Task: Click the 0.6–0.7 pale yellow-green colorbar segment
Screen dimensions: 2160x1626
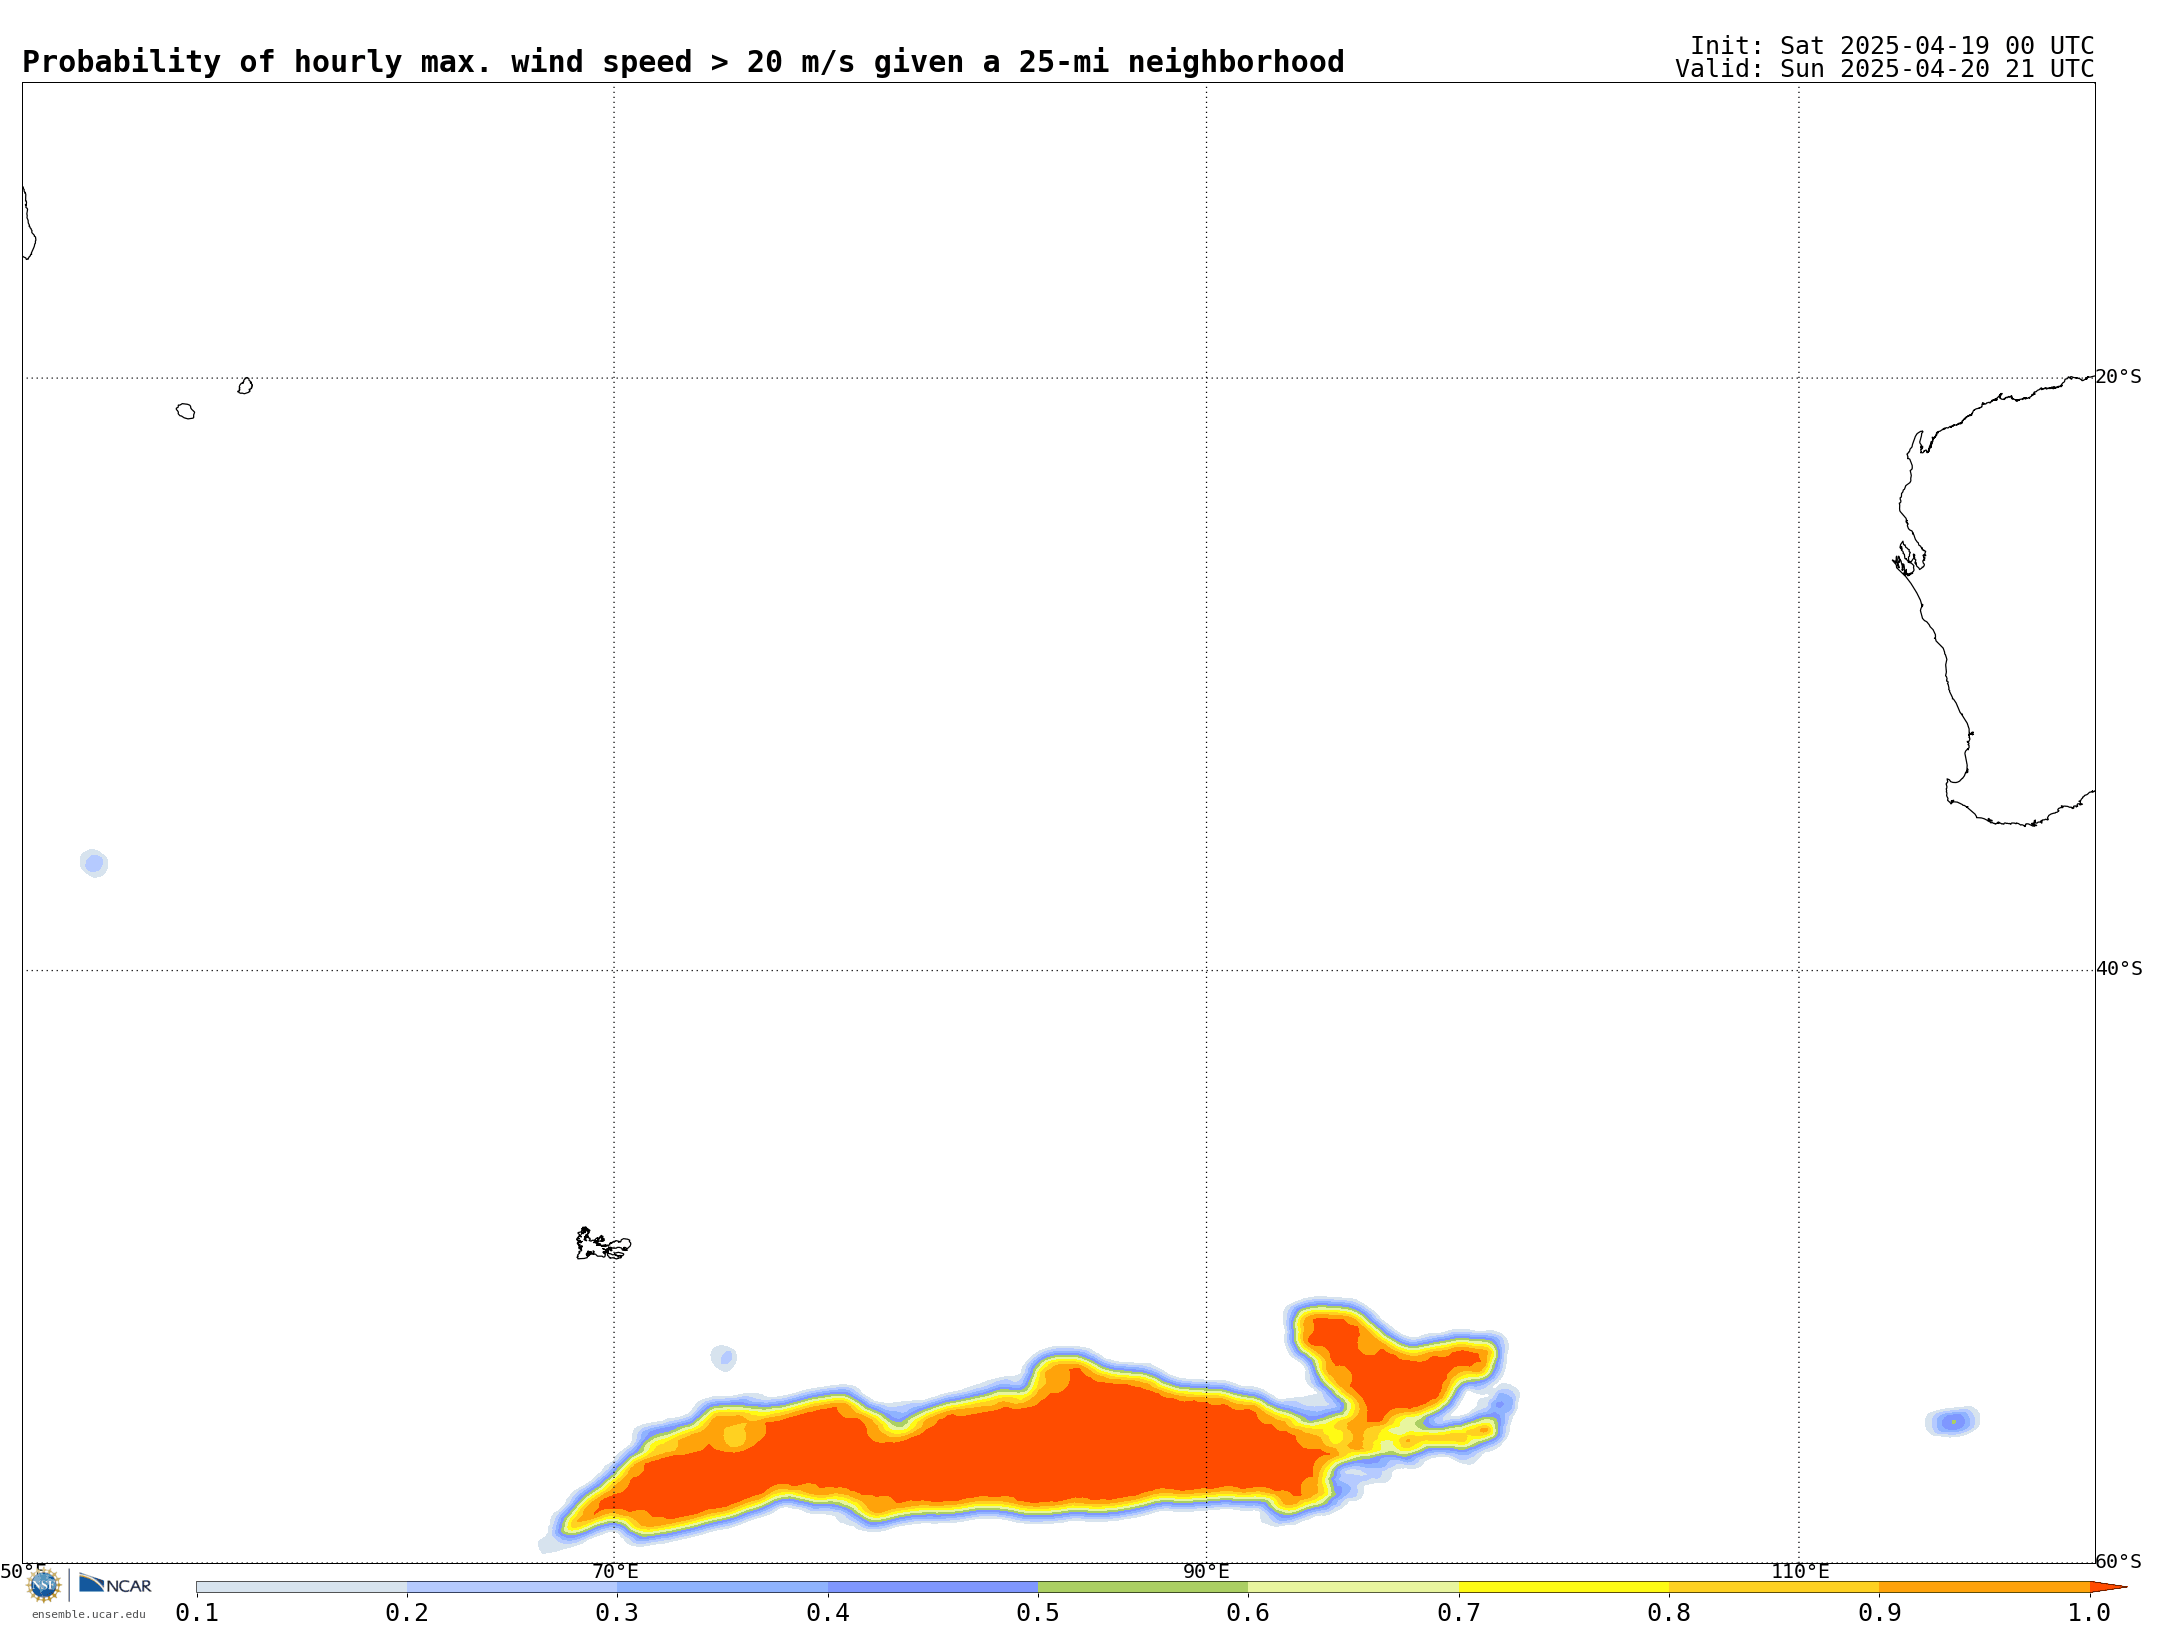Action: [1353, 1587]
